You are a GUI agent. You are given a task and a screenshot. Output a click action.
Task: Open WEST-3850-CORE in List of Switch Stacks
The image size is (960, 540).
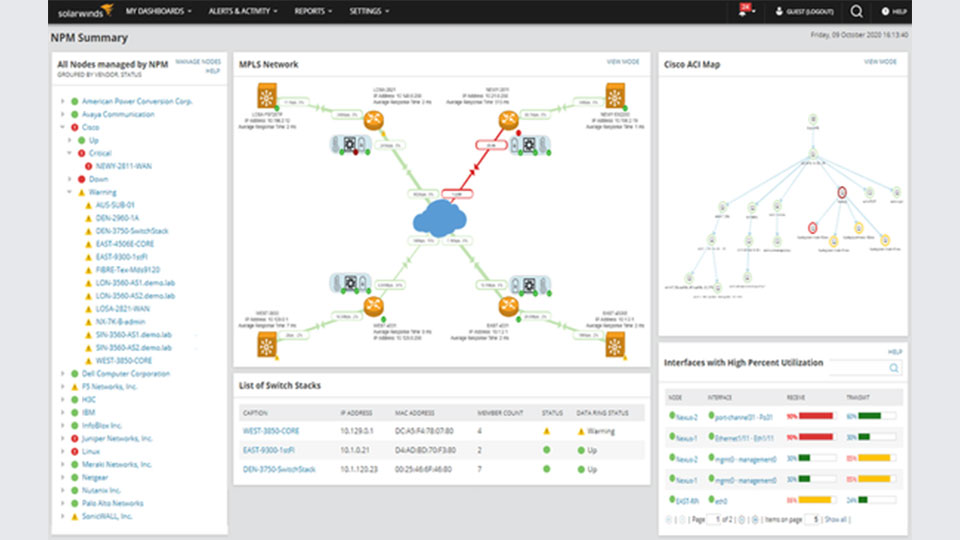click(x=271, y=431)
